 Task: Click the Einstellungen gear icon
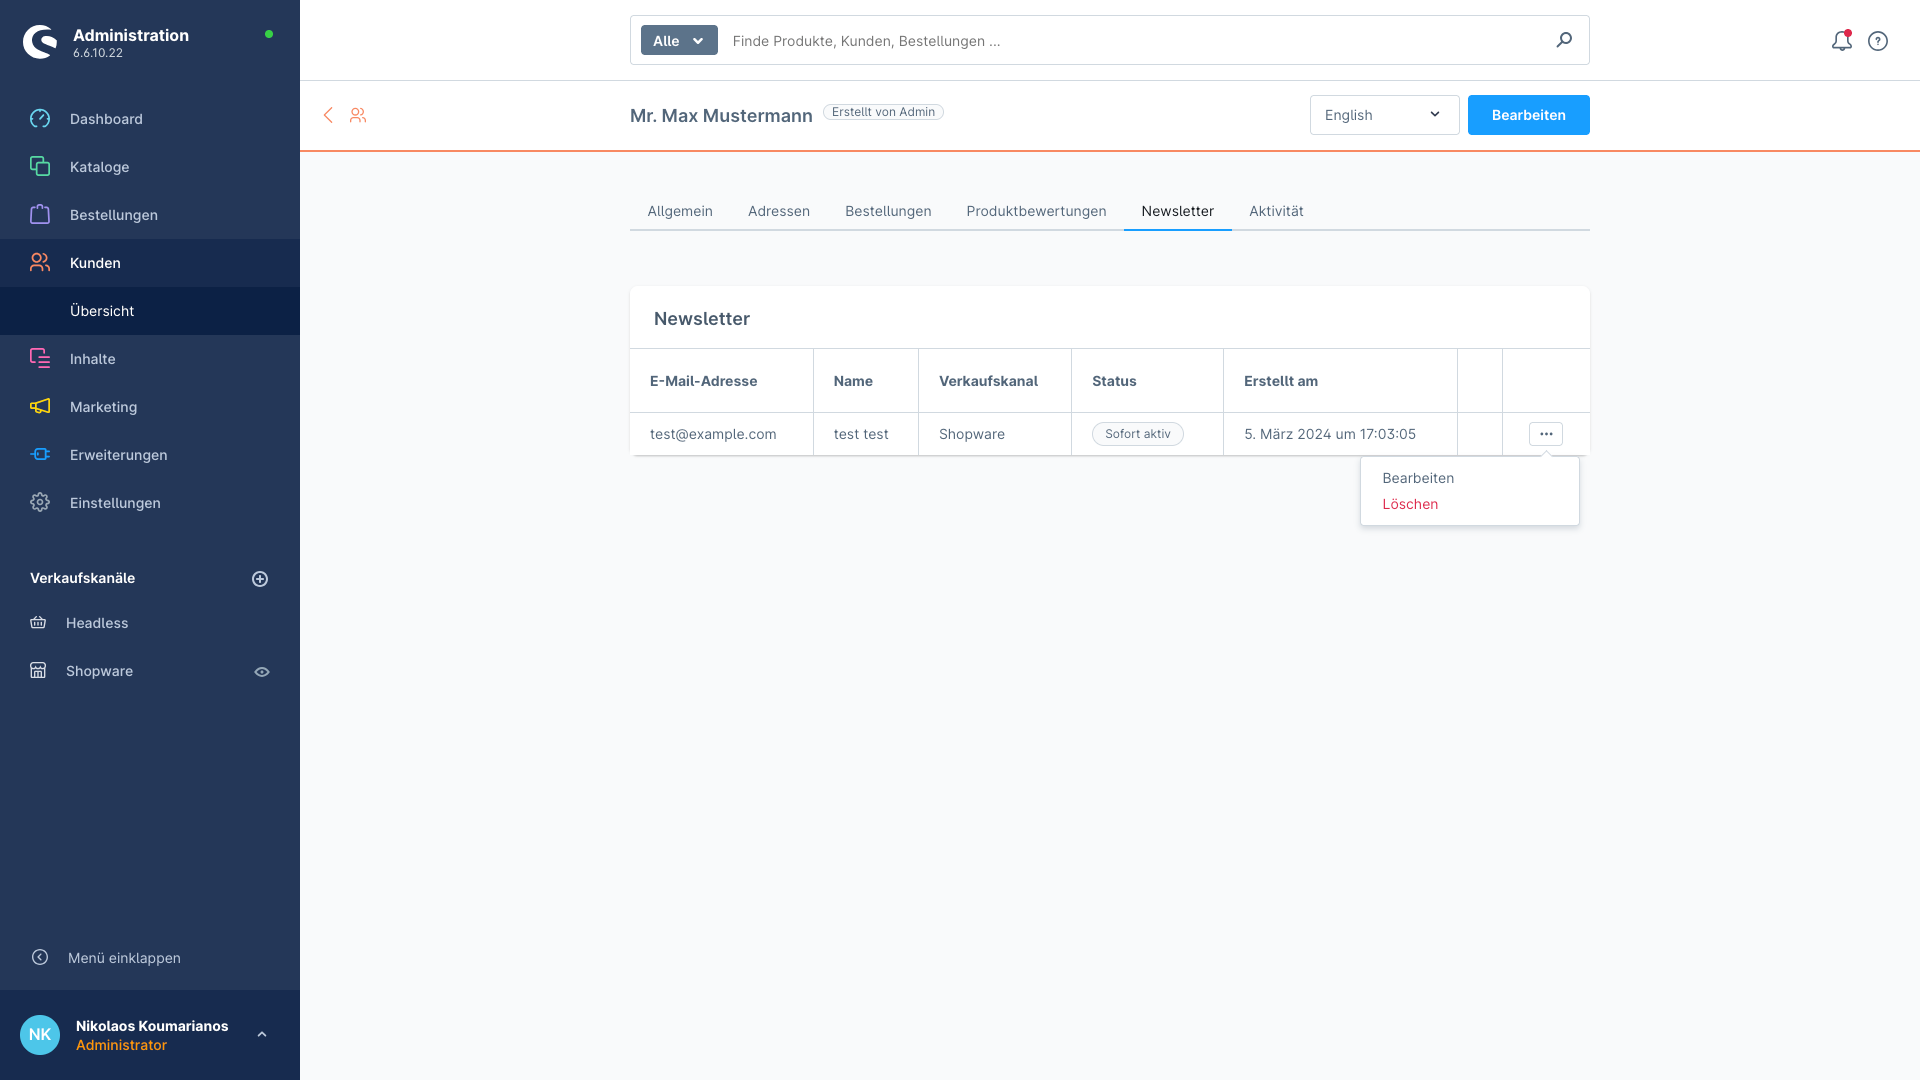40,503
